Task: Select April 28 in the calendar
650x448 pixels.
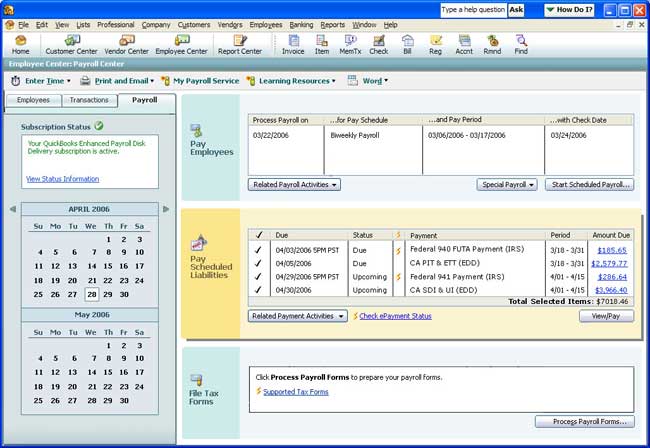Action: click(92, 295)
